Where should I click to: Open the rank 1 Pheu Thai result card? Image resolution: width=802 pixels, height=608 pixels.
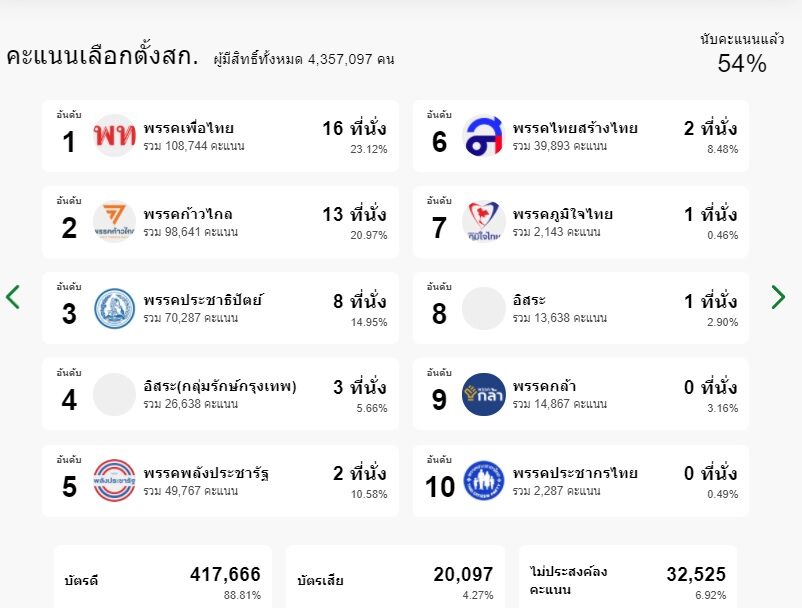click(x=220, y=136)
